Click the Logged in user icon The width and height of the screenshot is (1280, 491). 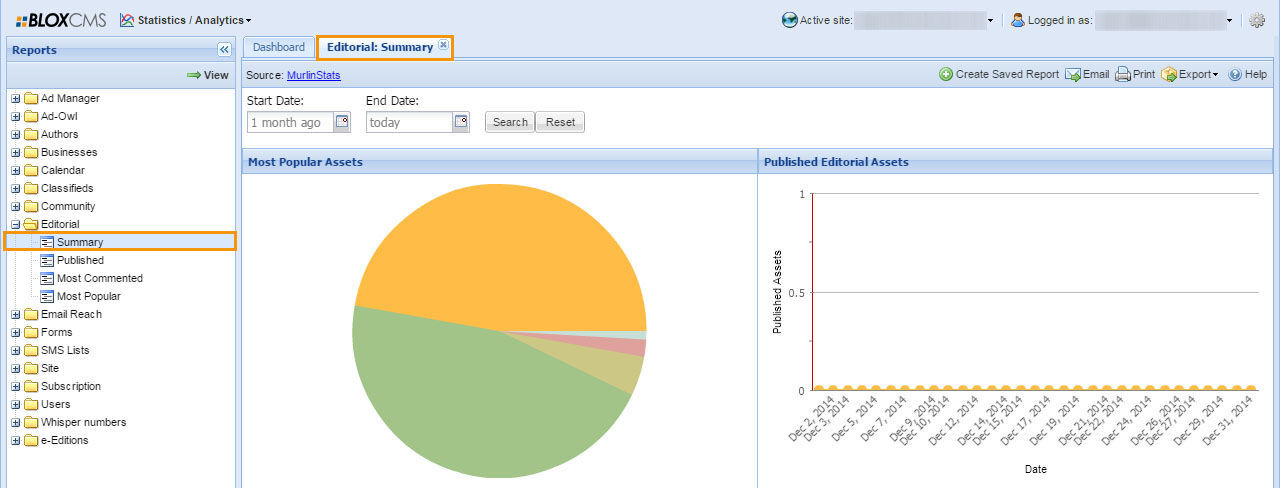click(1018, 20)
